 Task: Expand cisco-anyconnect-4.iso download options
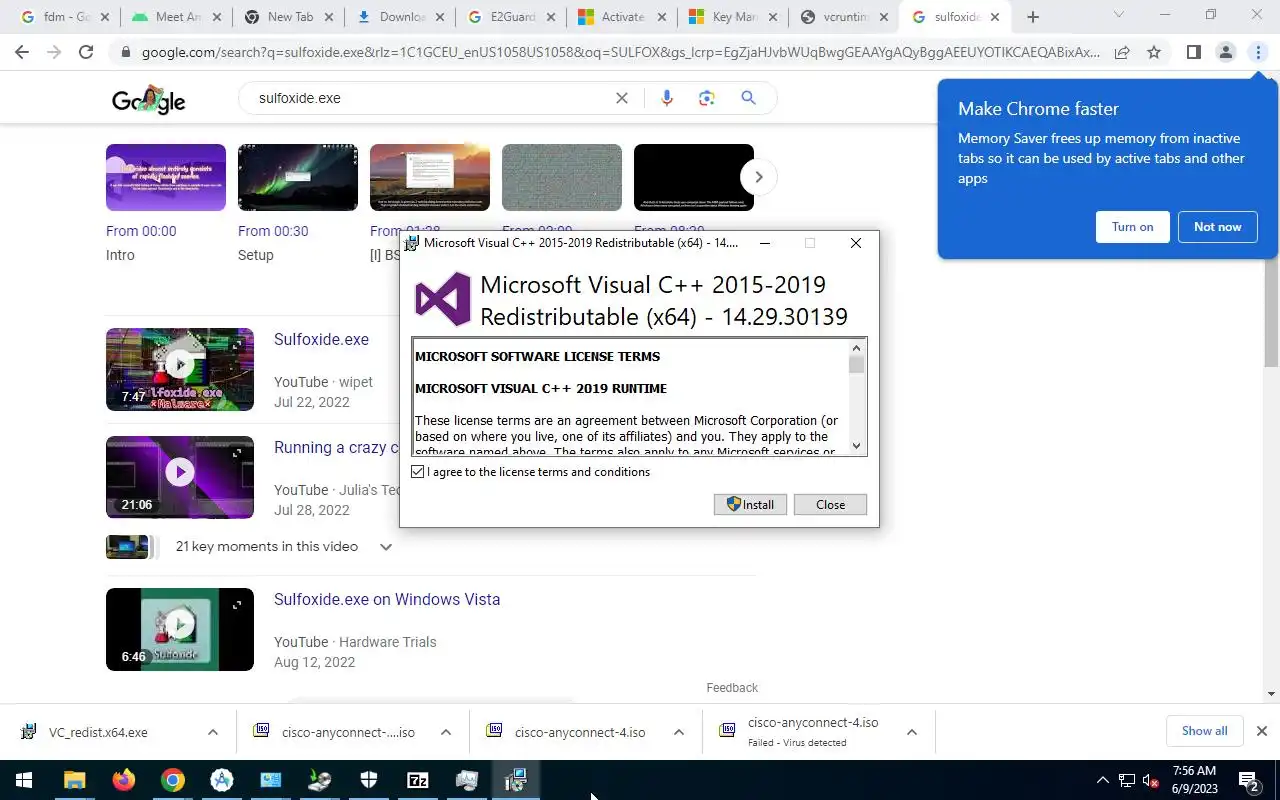click(678, 732)
